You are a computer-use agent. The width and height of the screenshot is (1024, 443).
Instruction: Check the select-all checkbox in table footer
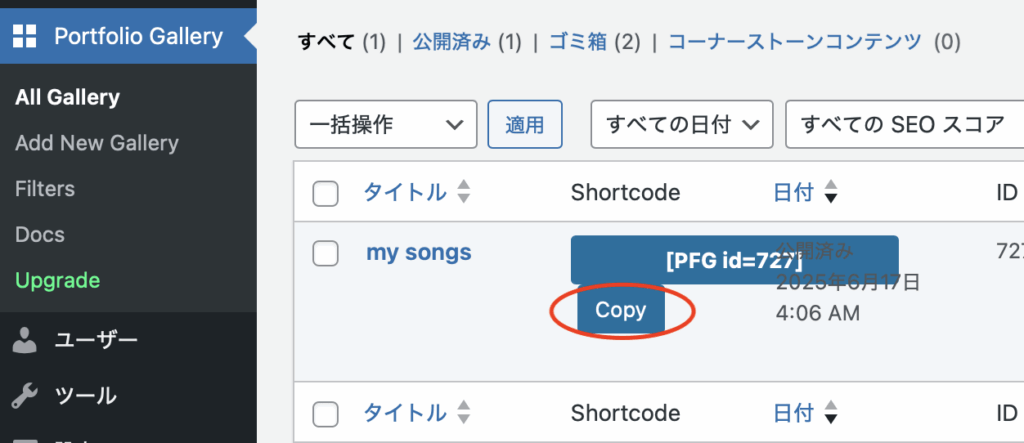[x=325, y=414]
